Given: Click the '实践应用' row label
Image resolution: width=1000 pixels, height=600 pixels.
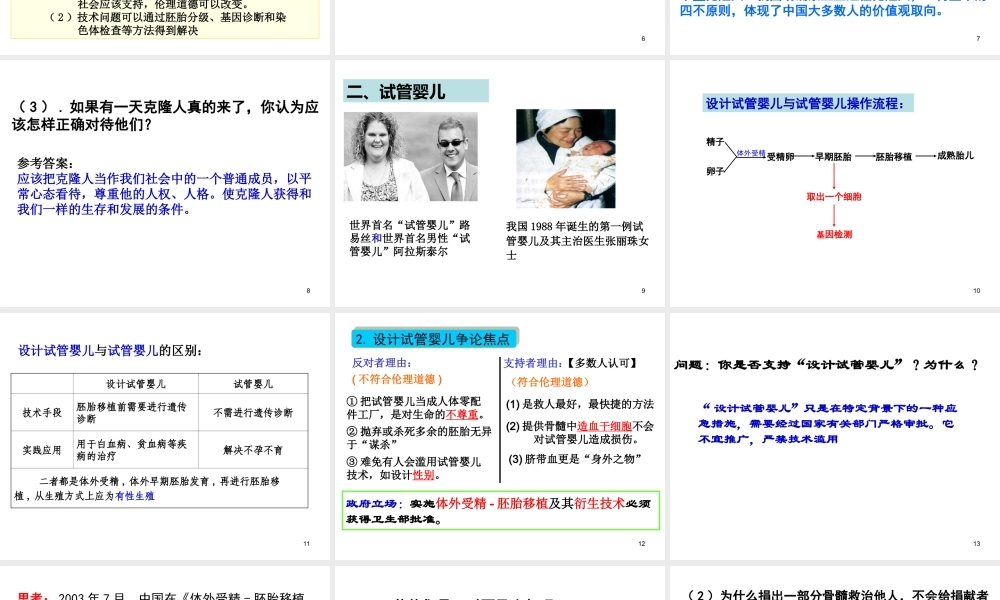Looking at the screenshot, I should [x=42, y=450].
